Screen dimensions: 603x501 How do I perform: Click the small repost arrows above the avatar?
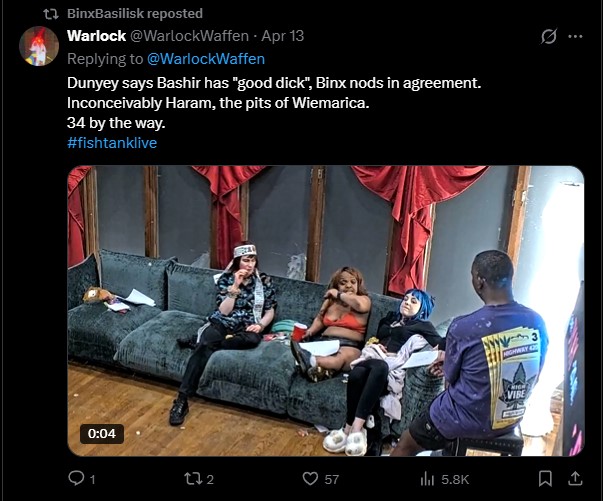(50, 14)
